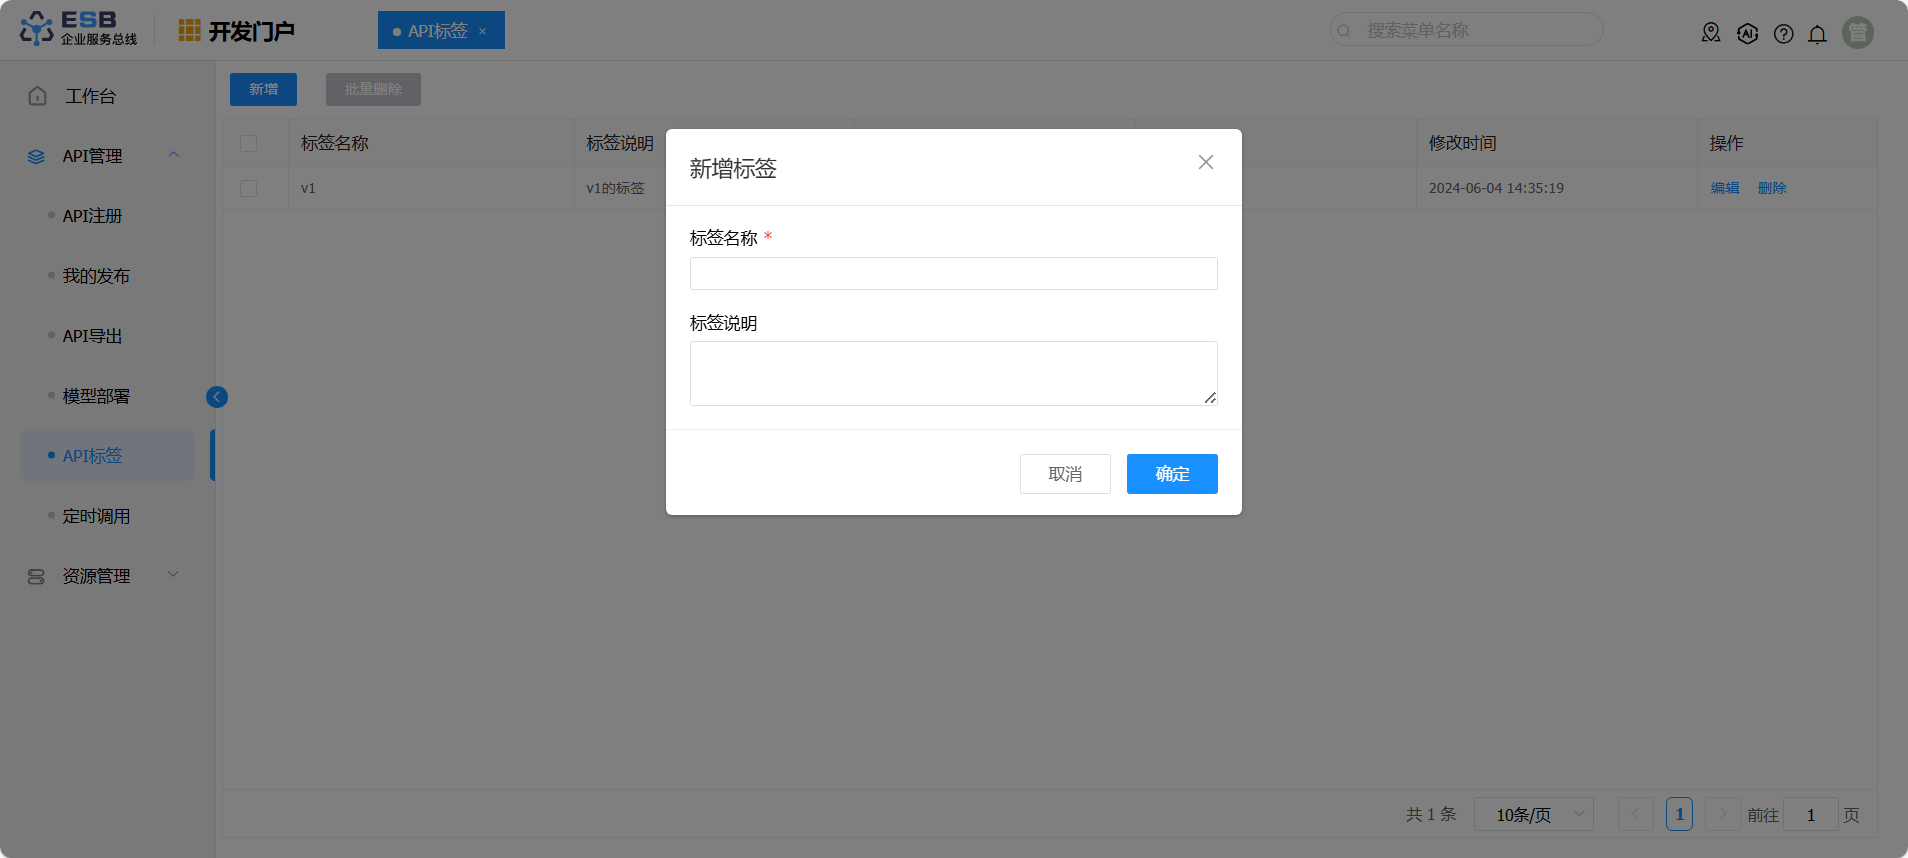The image size is (1908, 858).
Task: Click the 确定 button in dialog
Action: 1171,474
